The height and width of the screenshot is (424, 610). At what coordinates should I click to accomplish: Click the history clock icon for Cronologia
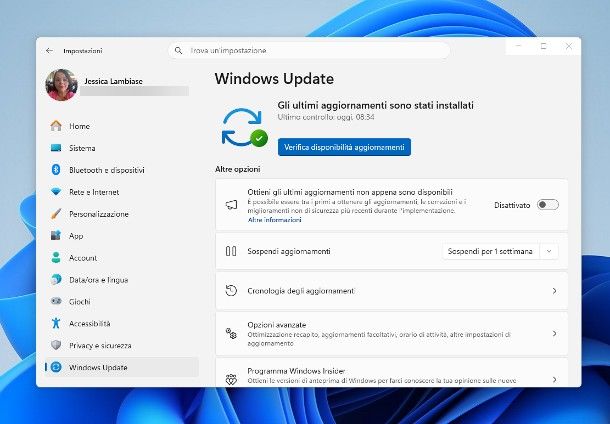tap(231, 291)
